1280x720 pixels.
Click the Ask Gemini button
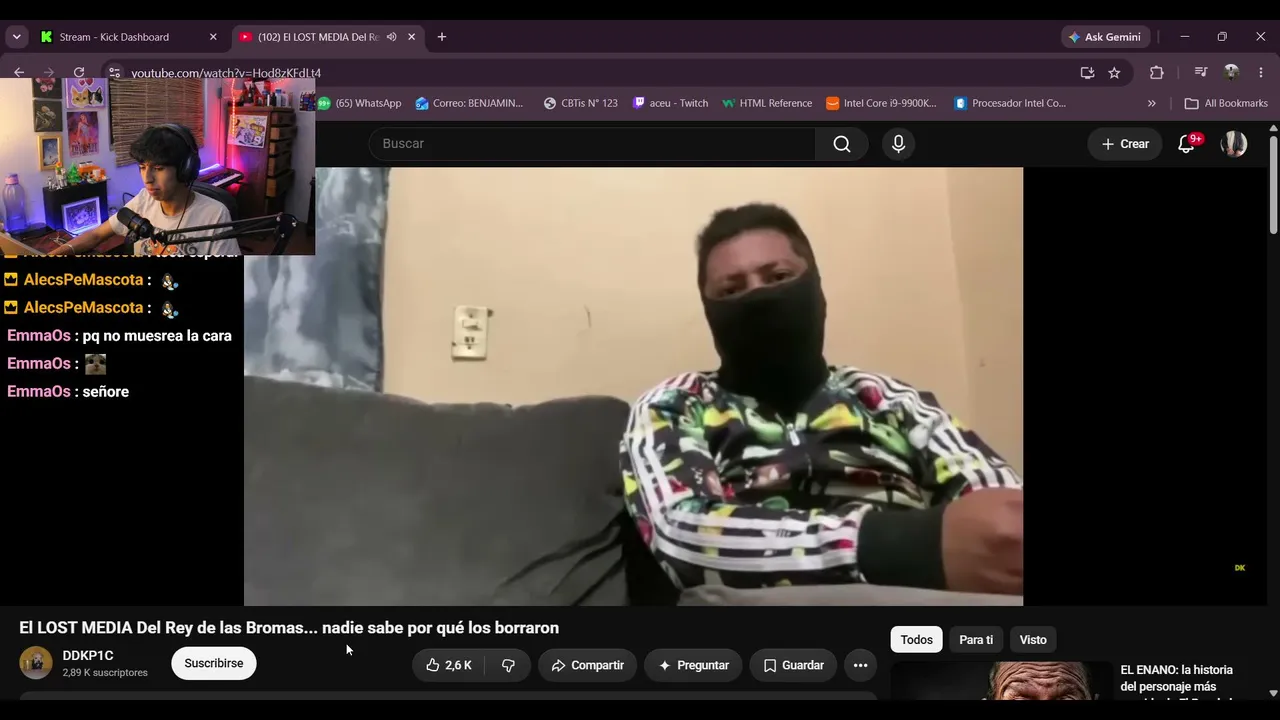(1105, 37)
